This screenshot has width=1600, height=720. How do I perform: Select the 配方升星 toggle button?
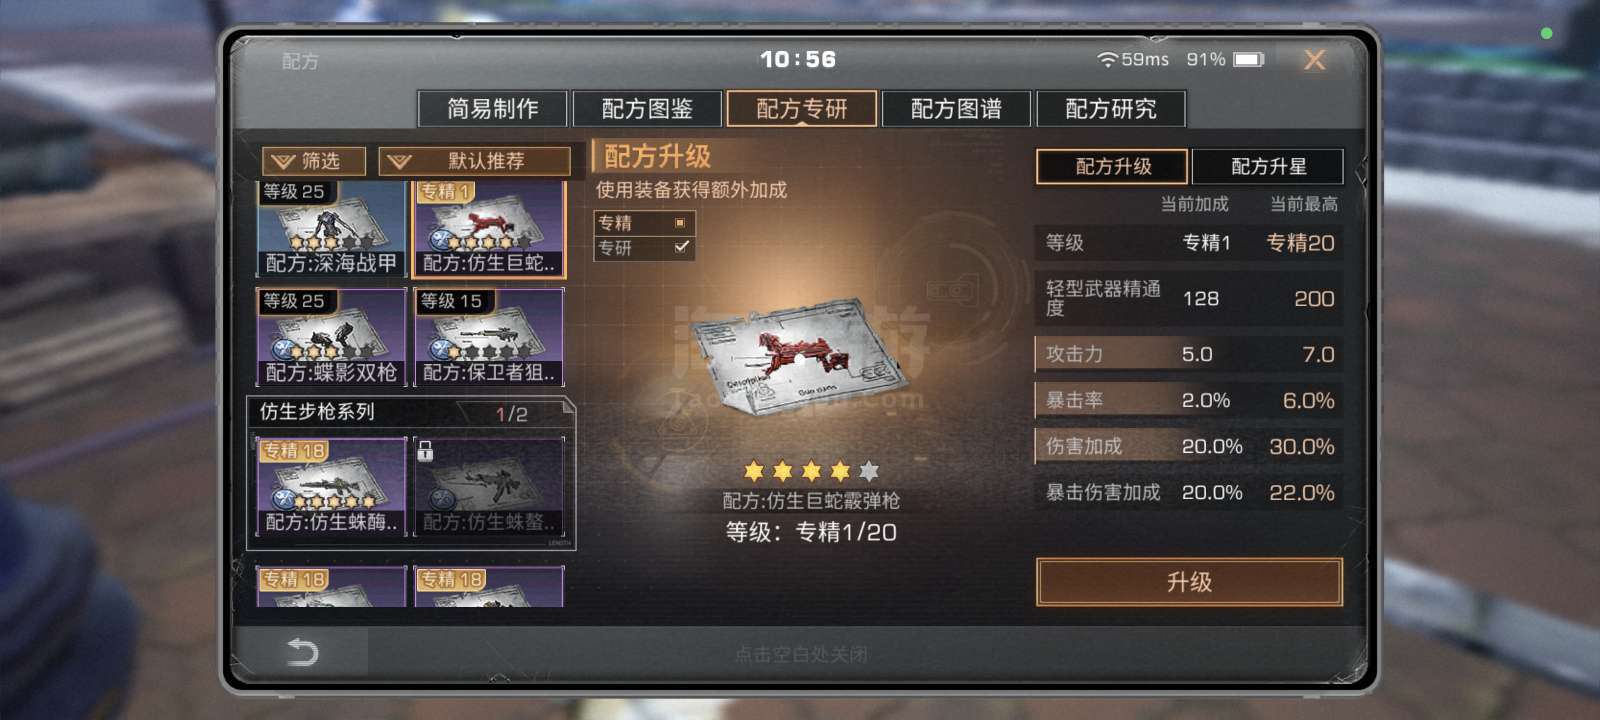(x=1267, y=166)
